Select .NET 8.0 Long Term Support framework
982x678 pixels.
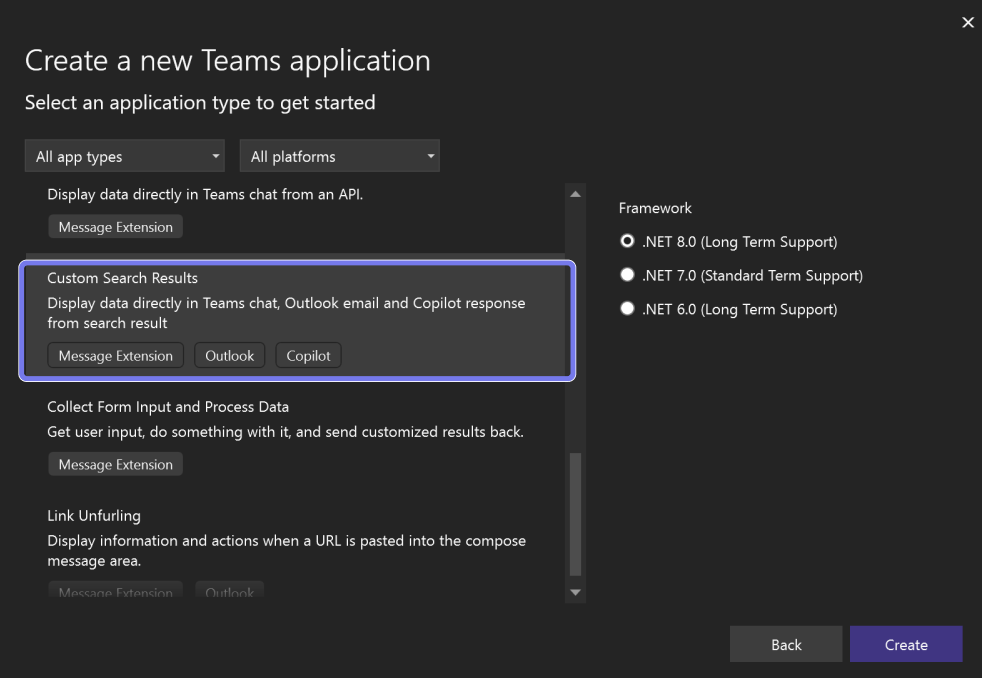628,242
